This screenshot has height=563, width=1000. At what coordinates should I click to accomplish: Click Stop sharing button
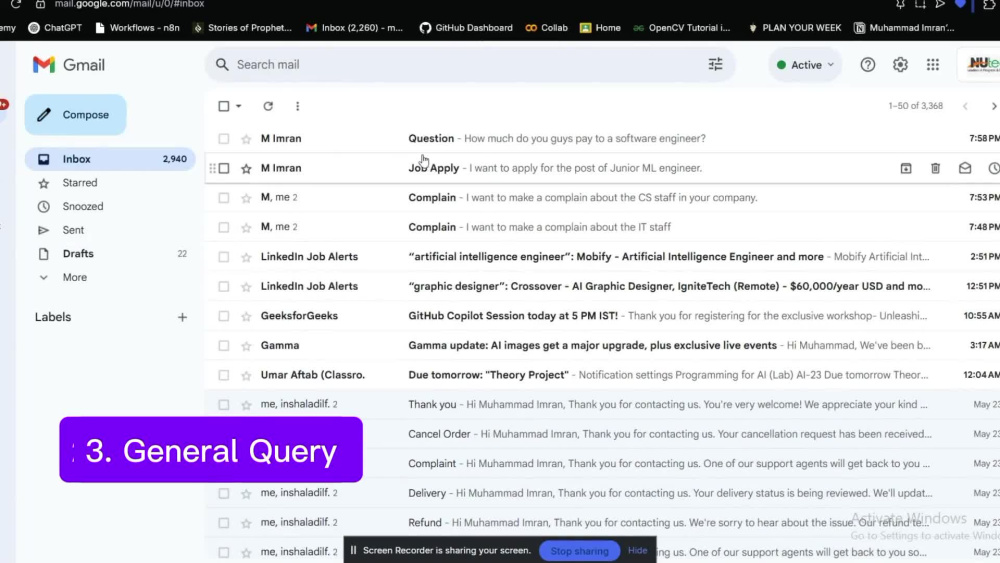[579, 551]
